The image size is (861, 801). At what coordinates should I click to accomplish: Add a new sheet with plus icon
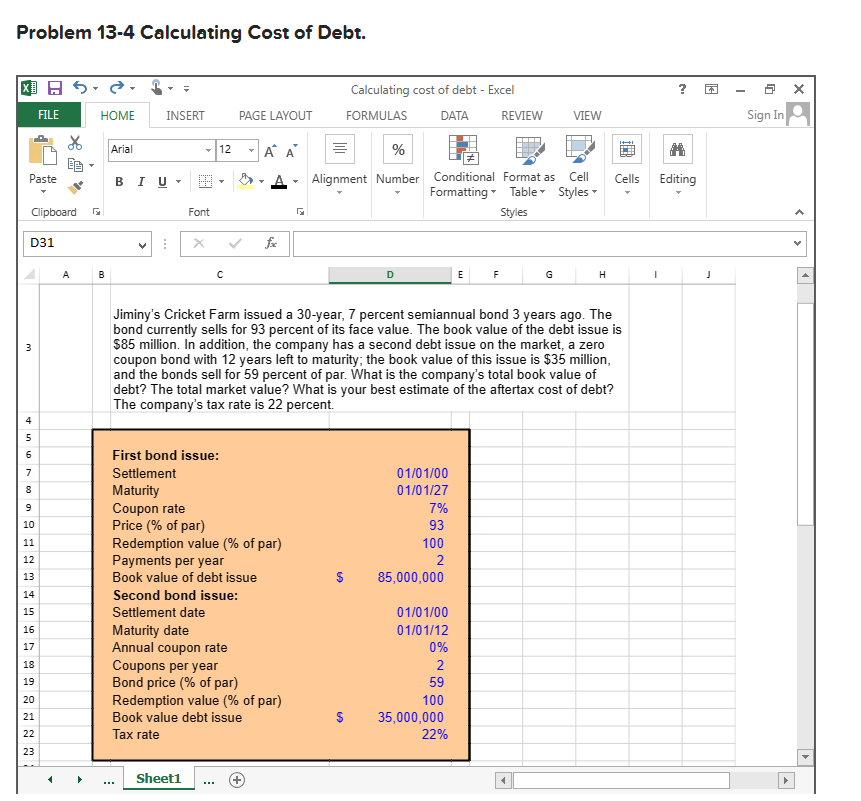point(237,780)
